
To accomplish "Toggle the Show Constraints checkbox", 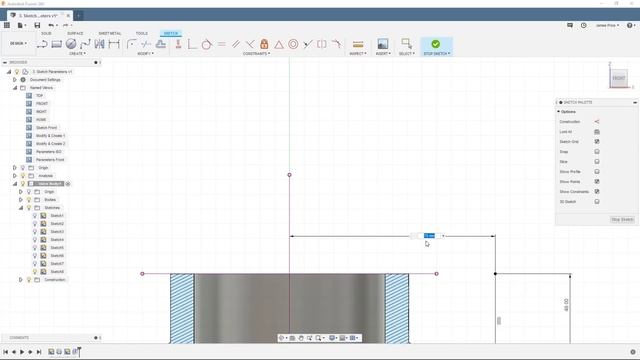I will pos(597,191).
